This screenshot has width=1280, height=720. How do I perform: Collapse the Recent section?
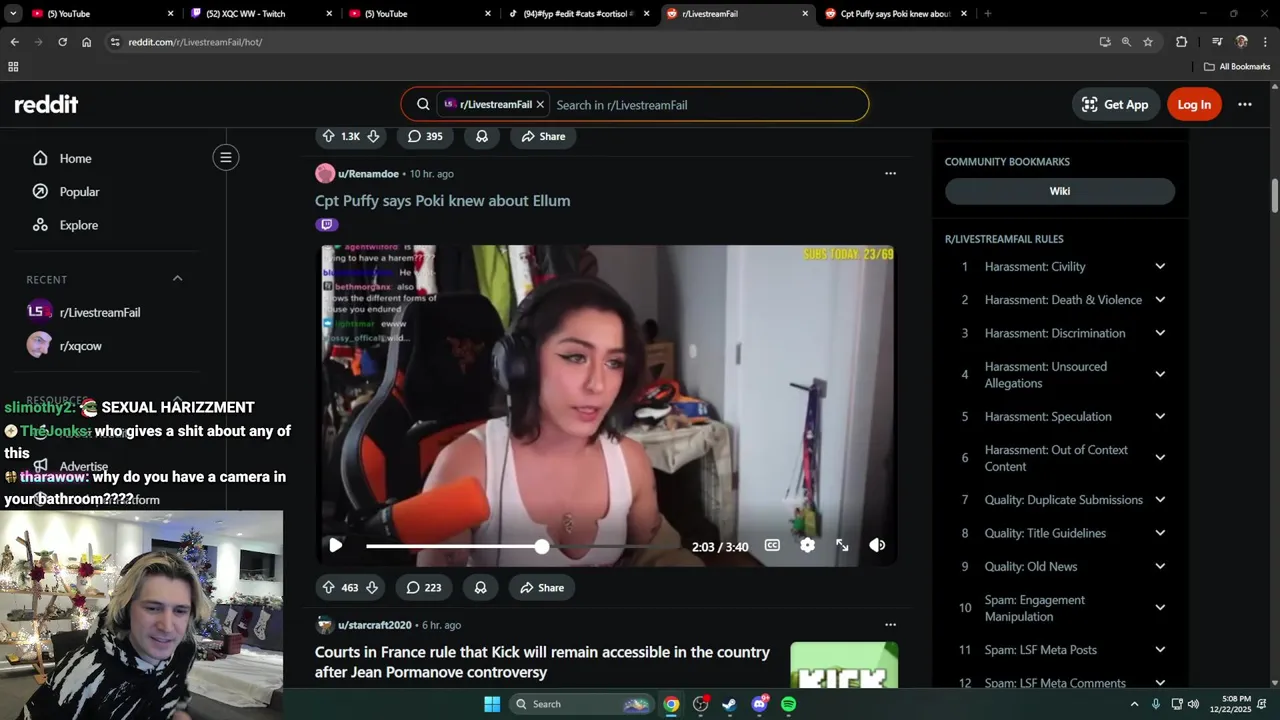pos(178,279)
